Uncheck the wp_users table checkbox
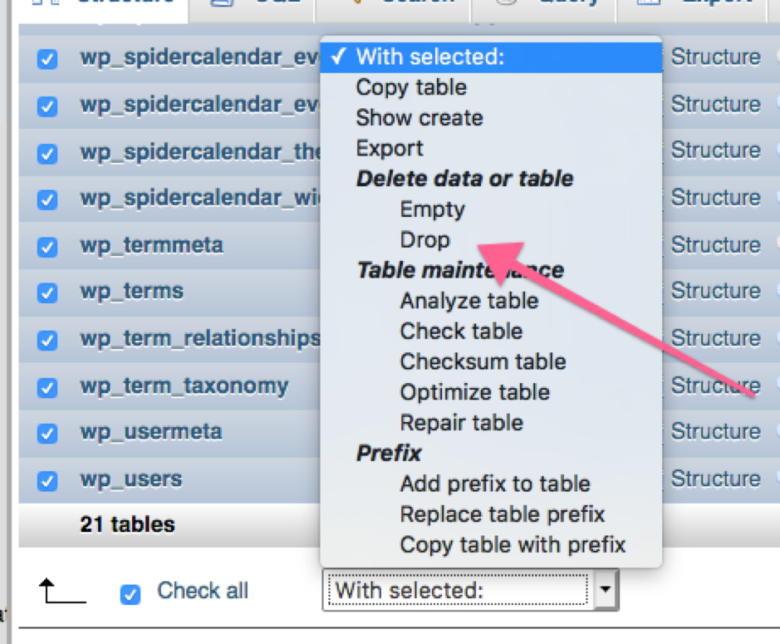The width and height of the screenshot is (780, 644). coord(47,481)
